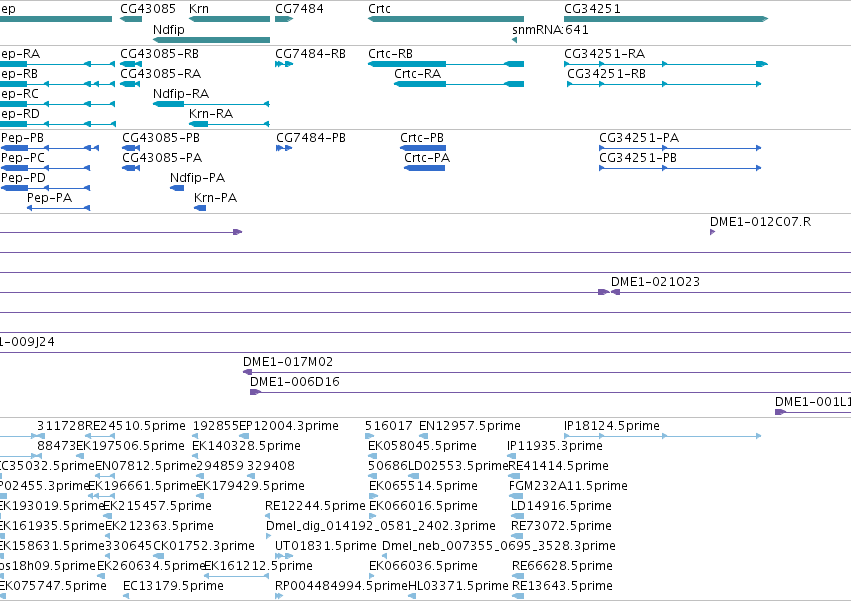Viewport: 851px width, 601px height.
Task: Select protein Pep-PA label
Action: pos(49,198)
